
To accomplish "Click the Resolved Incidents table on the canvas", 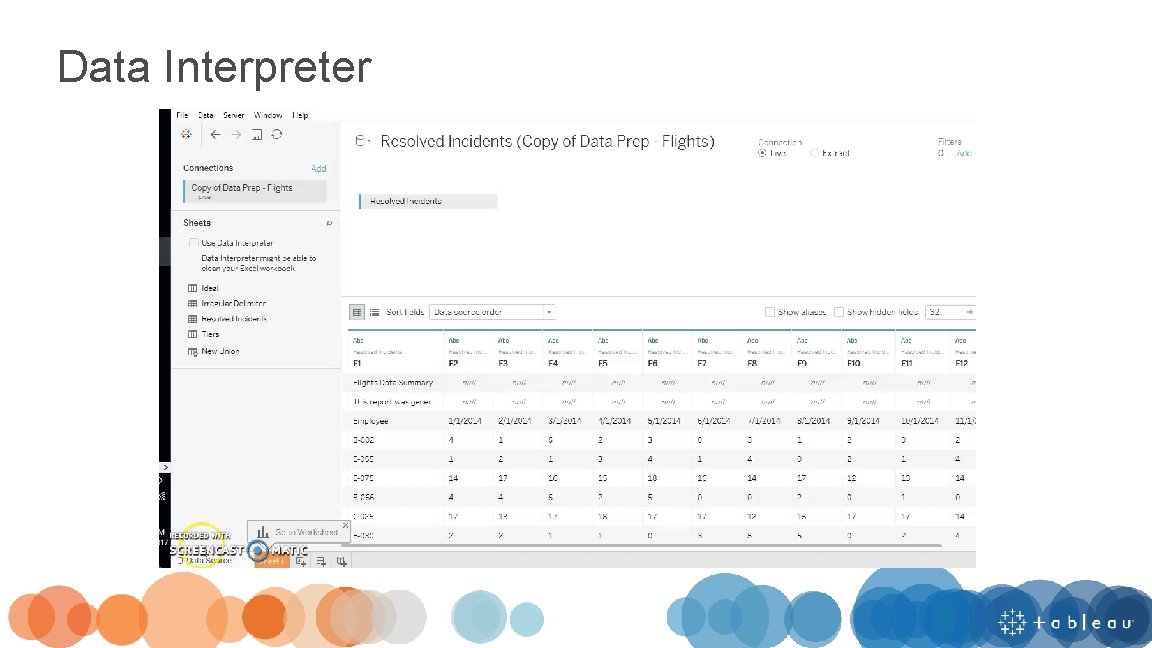I will pos(428,201).
